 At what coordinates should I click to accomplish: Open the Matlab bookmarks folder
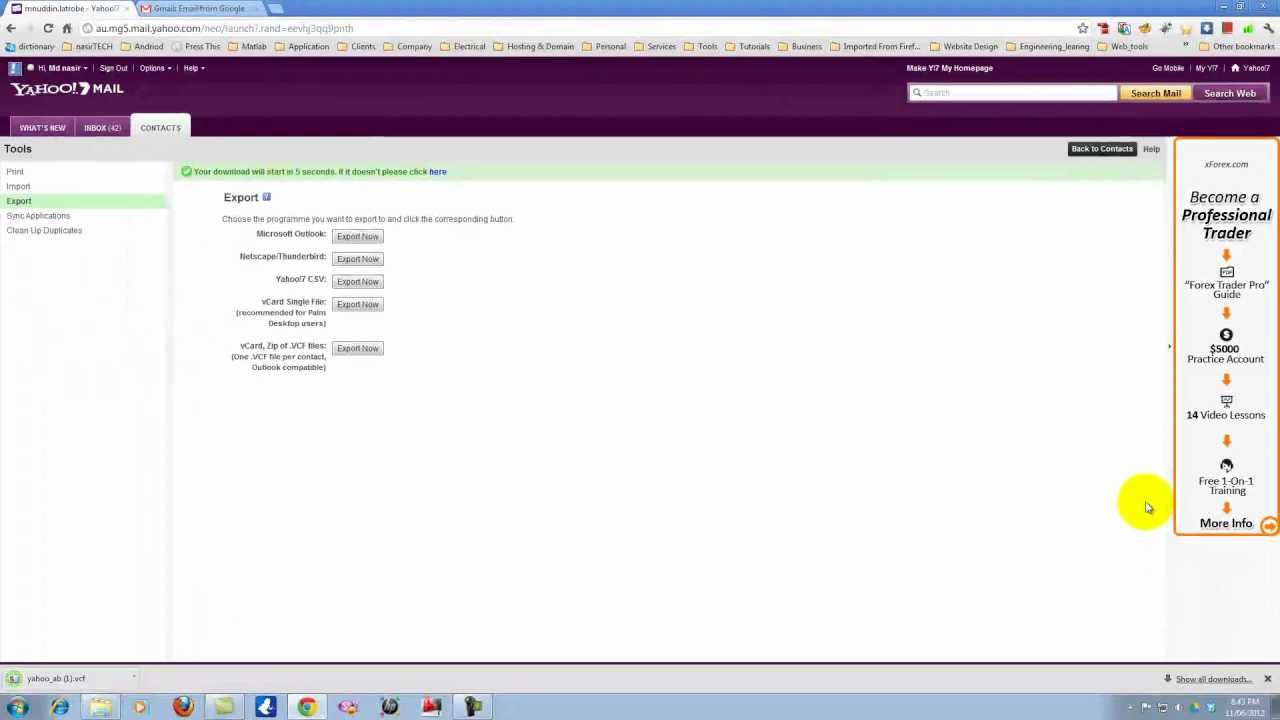tap(247, 47)
